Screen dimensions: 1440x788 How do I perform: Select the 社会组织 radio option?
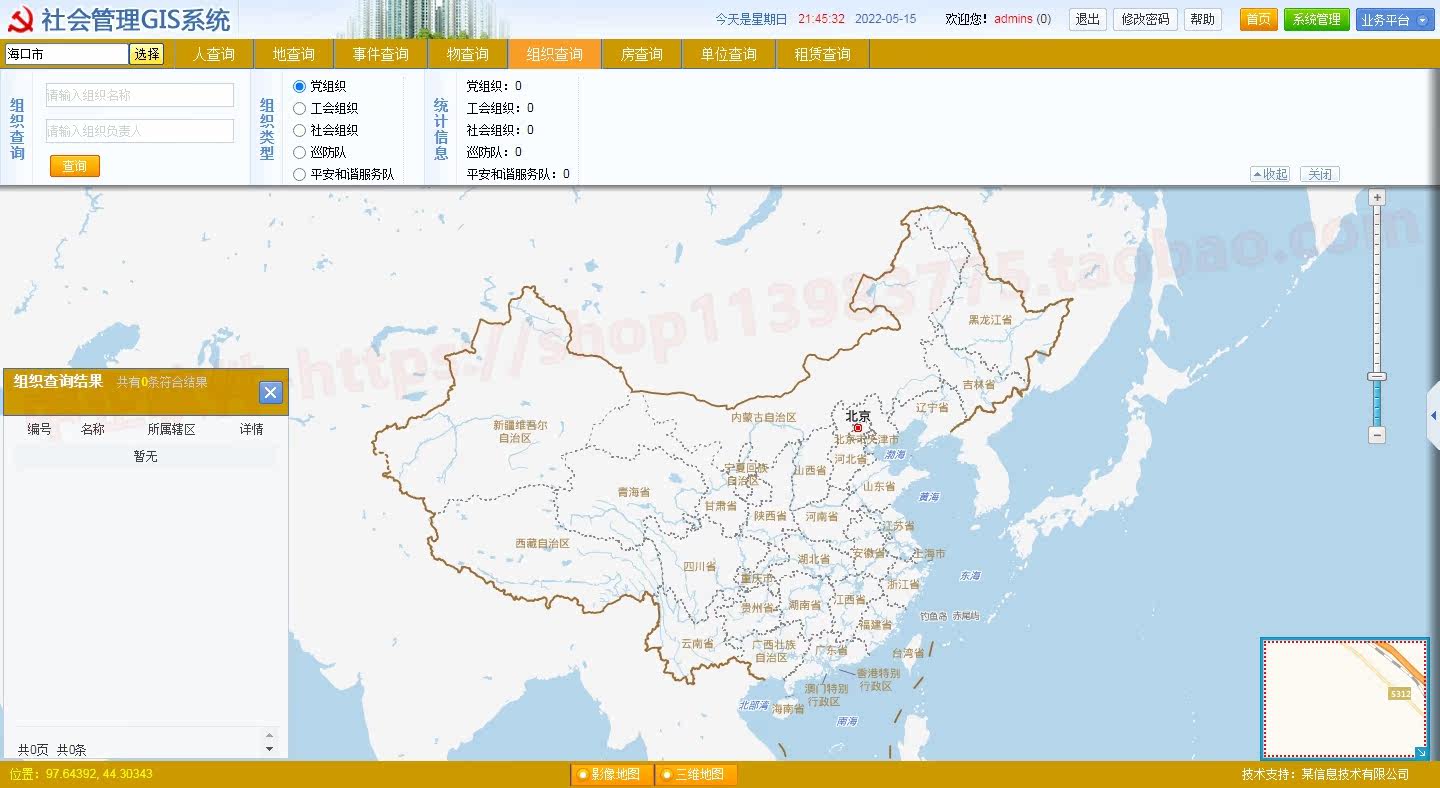(x=299, y=130)
